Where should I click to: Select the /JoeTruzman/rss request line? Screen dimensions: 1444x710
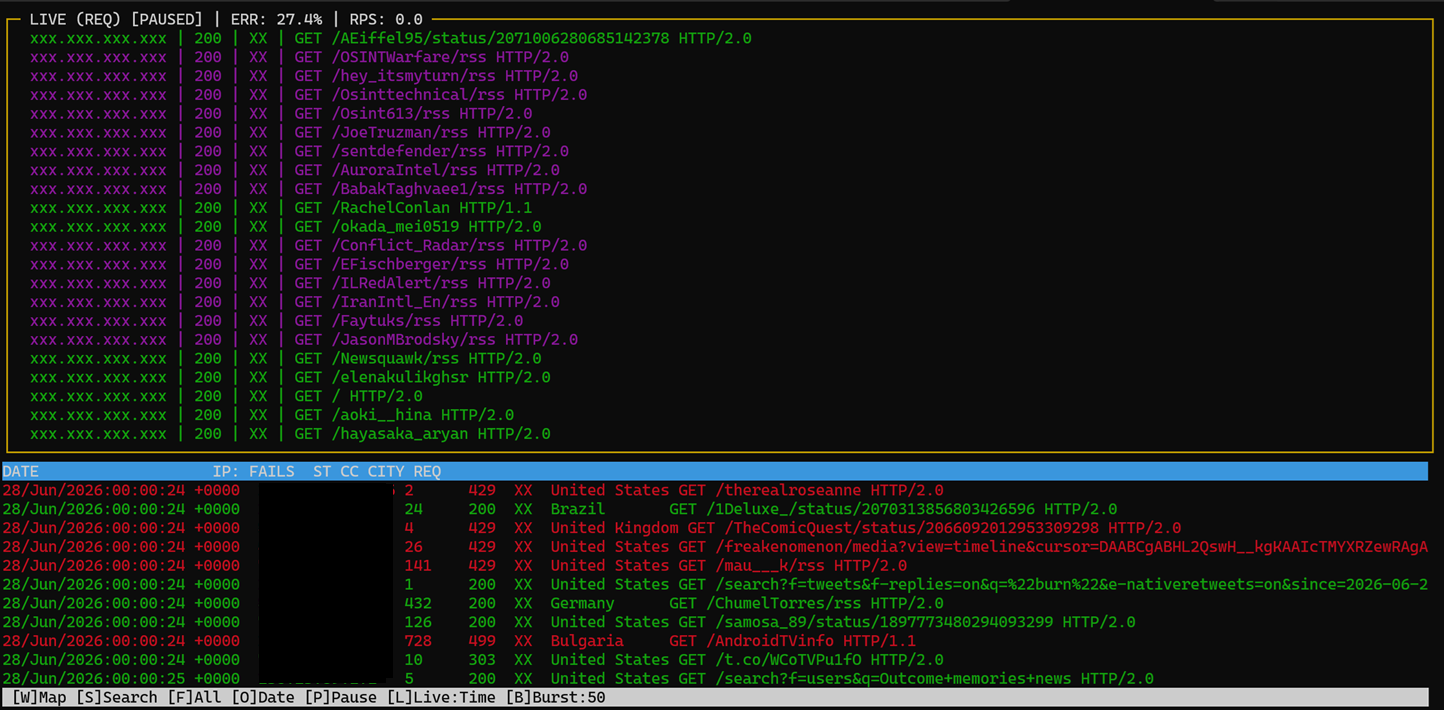click(290, 132)
